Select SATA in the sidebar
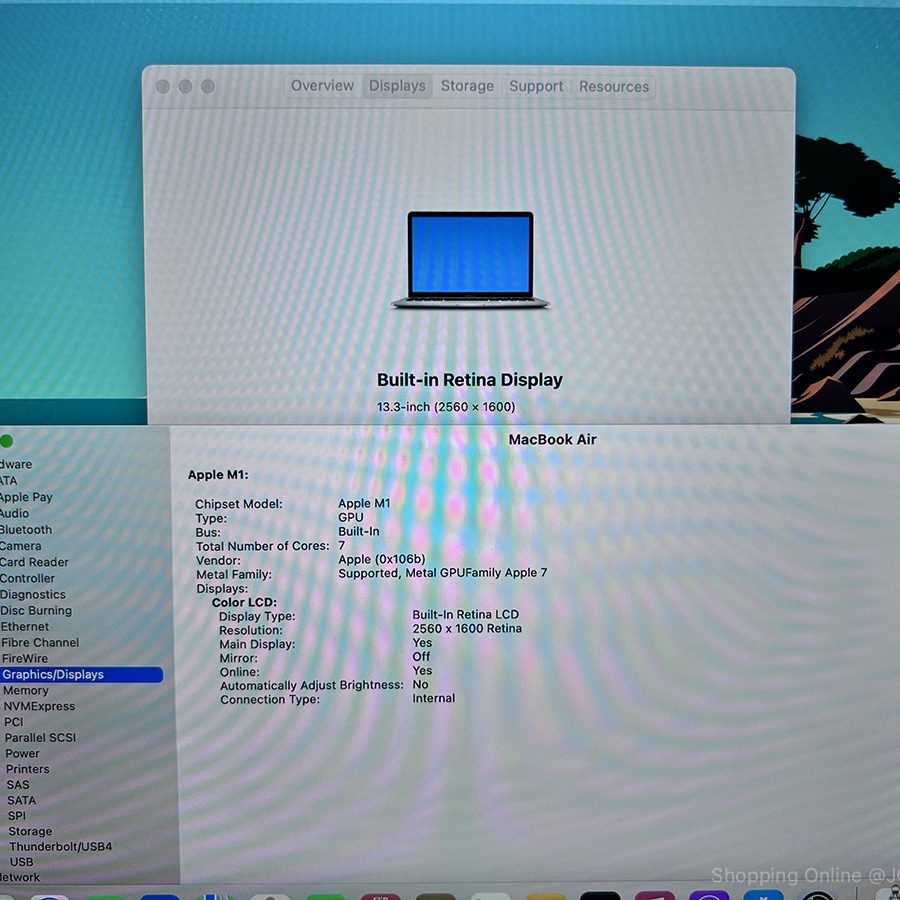This screenshot has width=900, height=900. coord(22,800)
